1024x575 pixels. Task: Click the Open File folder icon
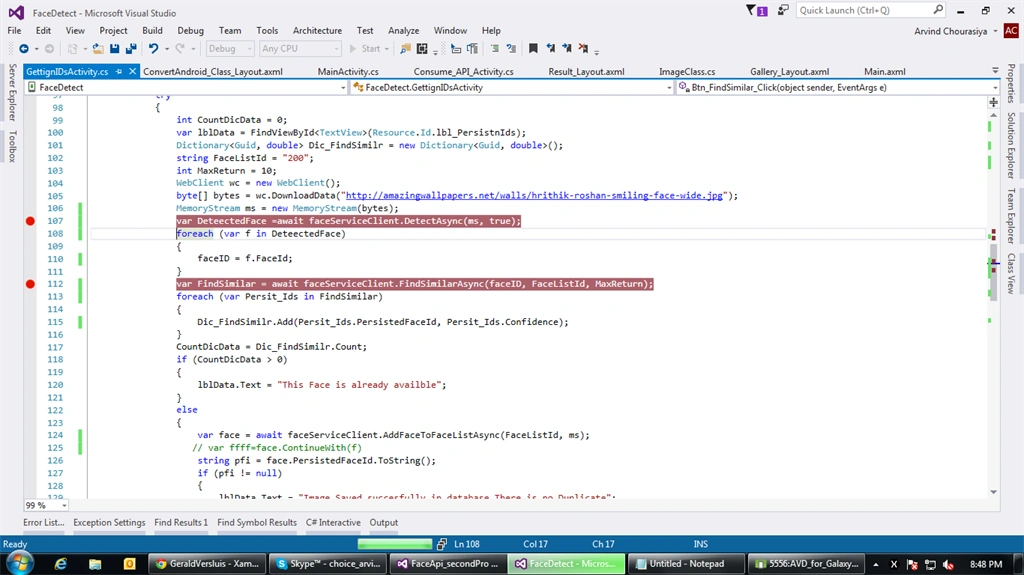tap(97, 48)
